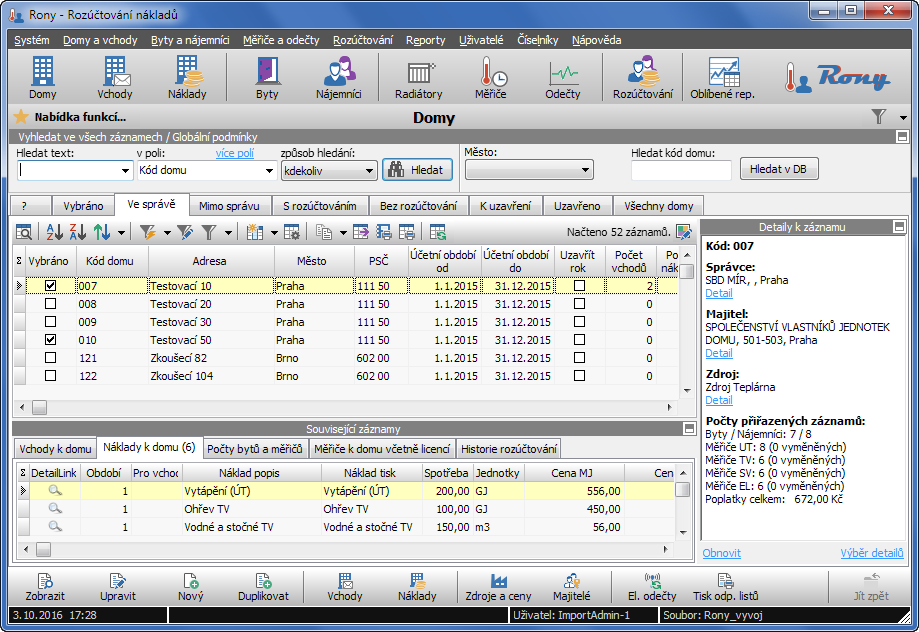Check Uzavřít rok checkbox for Testovací 10
Image resolution: width=919 pixels, height=632 pixels.
coord(579,286)
